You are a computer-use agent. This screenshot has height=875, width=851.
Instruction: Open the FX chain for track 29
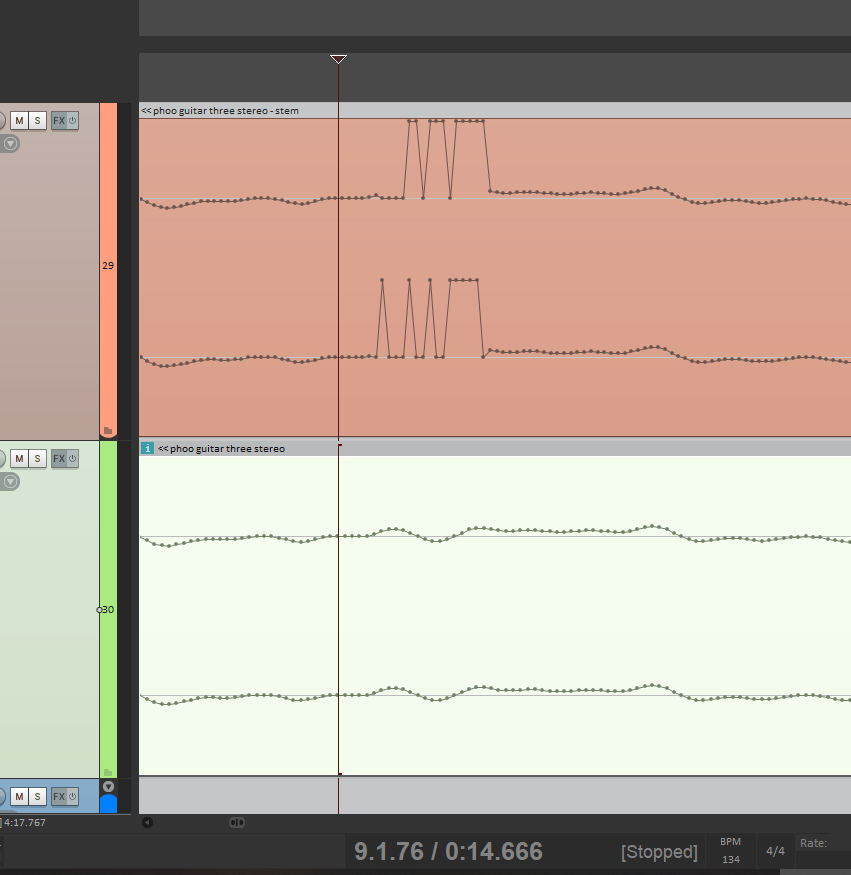click(x=59, y=121)
